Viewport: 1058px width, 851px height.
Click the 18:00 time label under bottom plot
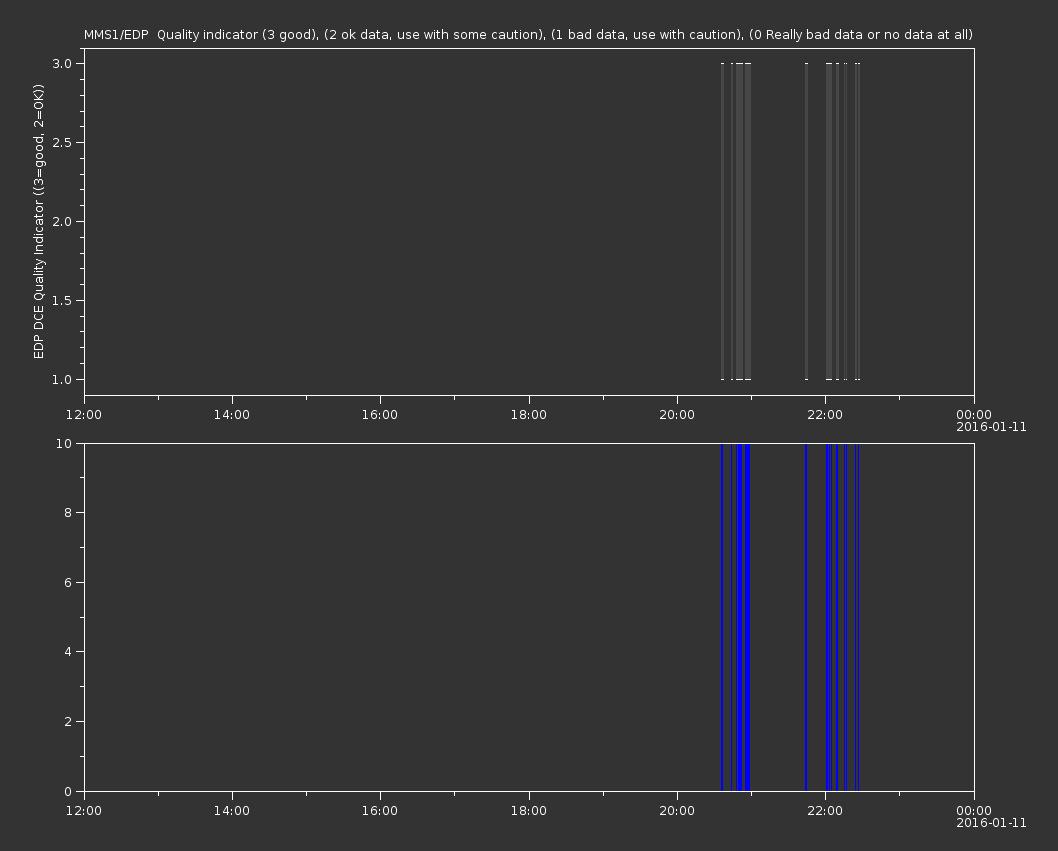pos(528,811)
